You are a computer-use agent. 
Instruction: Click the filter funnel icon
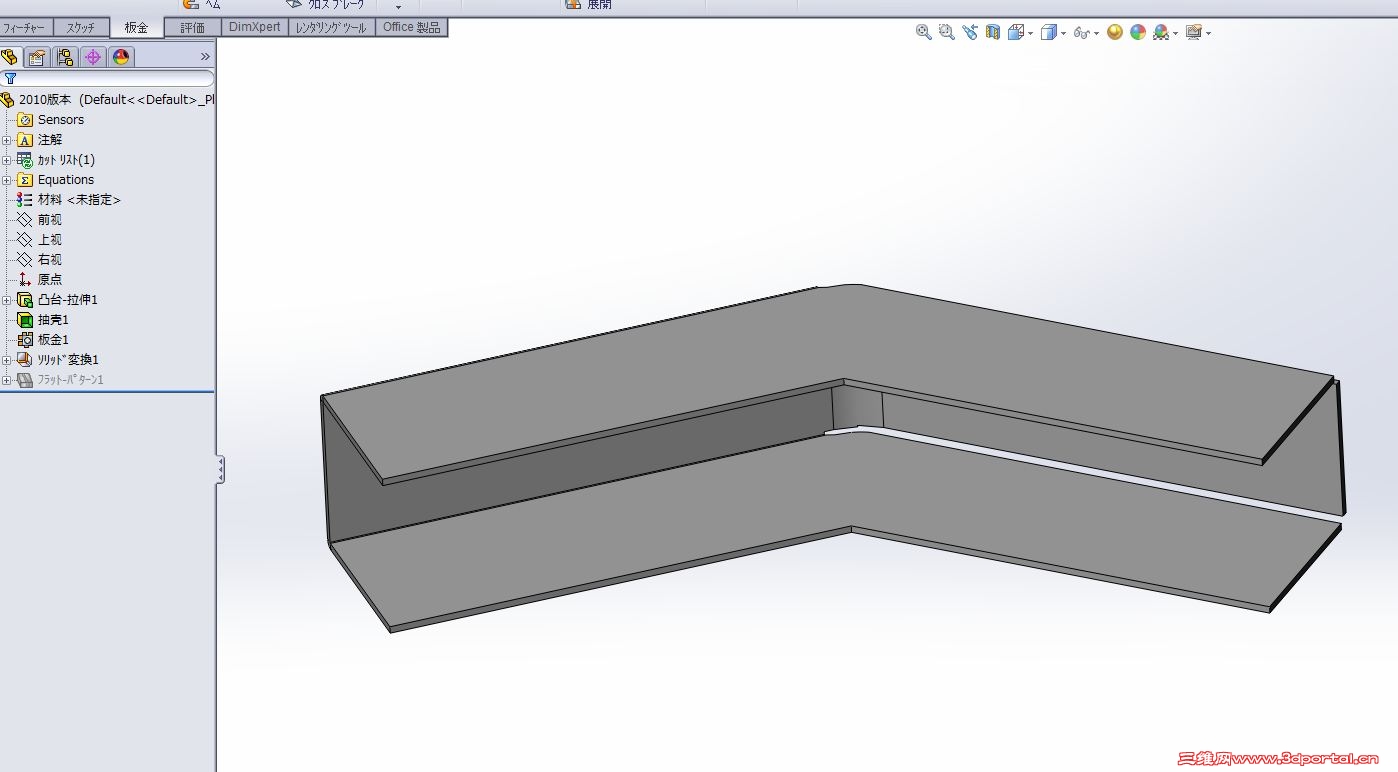pos(11,78)
